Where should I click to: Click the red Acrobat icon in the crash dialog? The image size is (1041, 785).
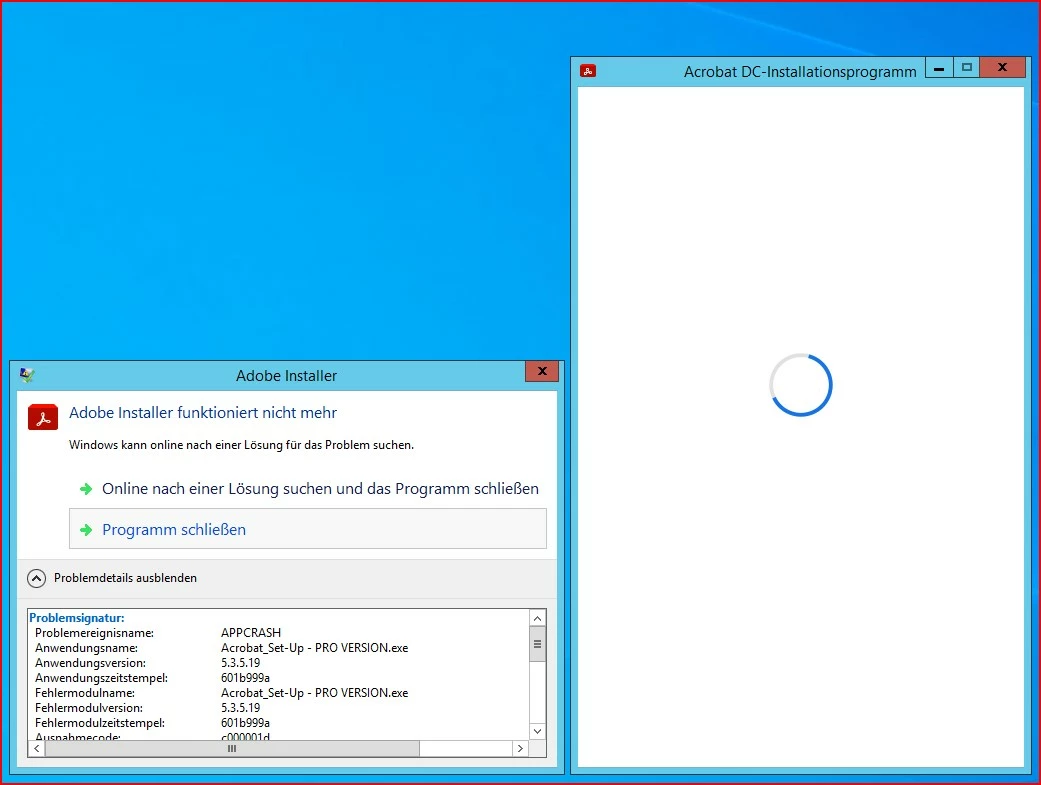pos(43,417)
